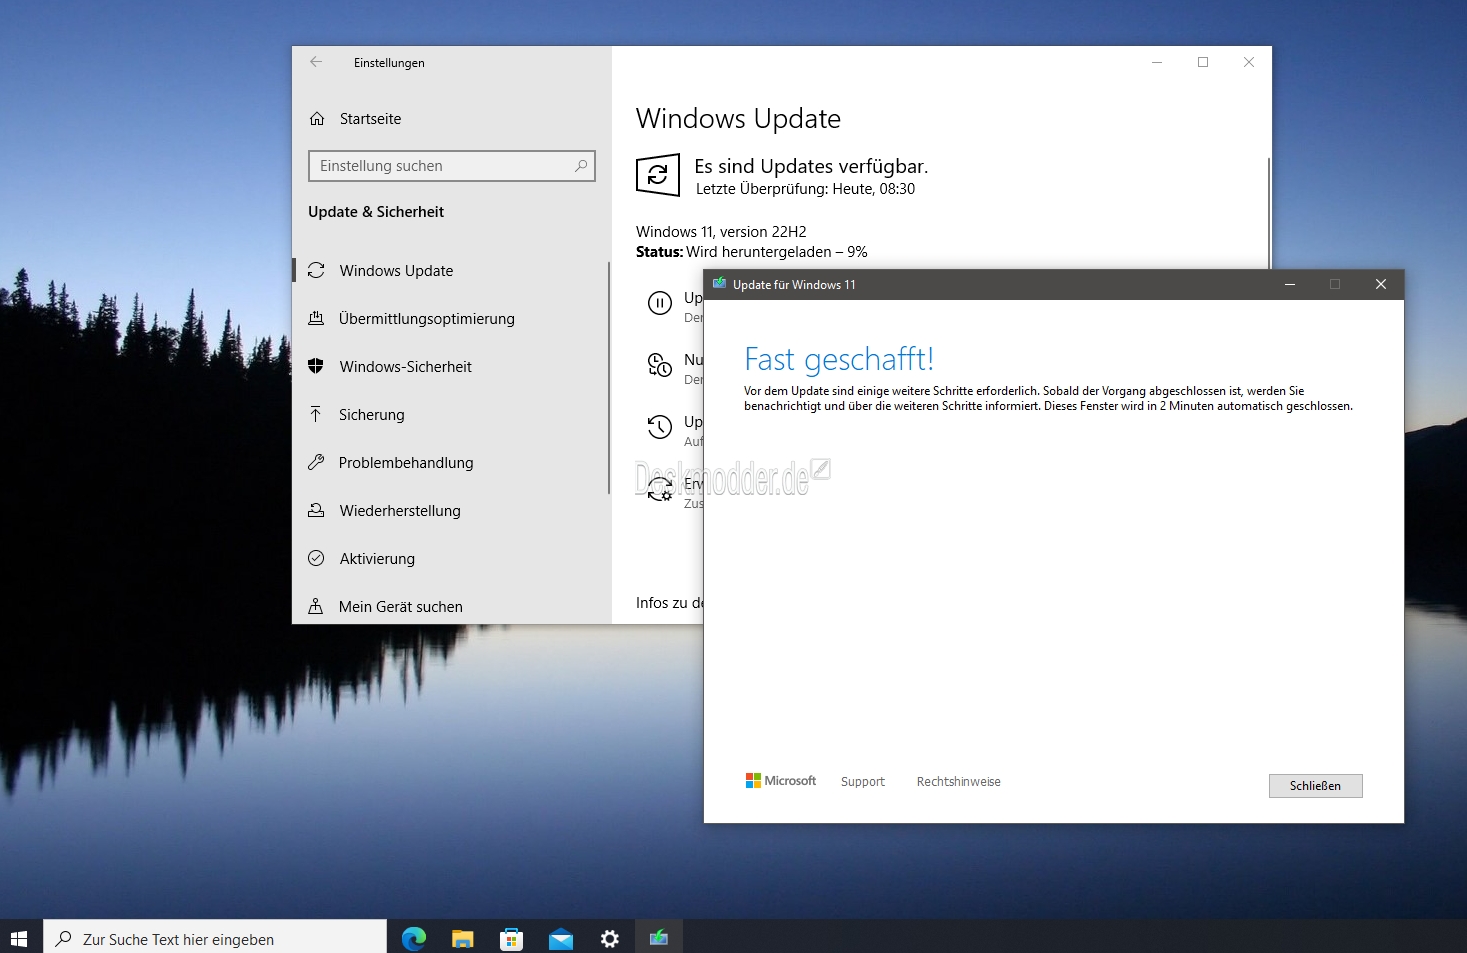Click the taskbar search box

[215, 939]
